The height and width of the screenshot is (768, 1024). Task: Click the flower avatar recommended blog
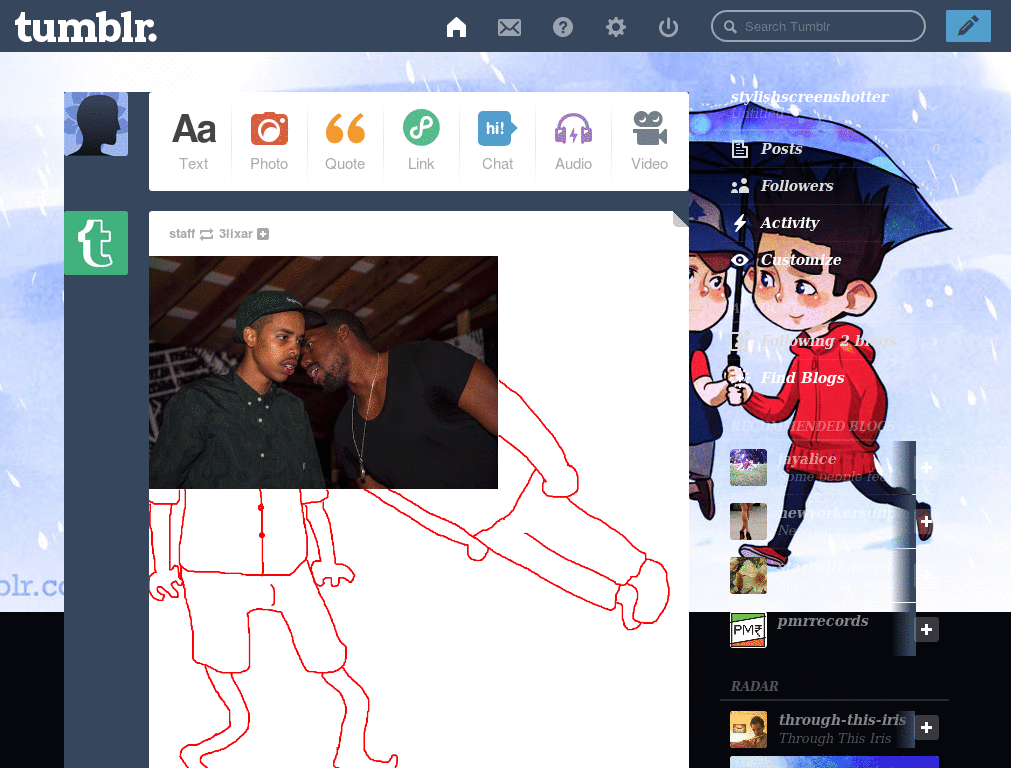click(748, 575)
